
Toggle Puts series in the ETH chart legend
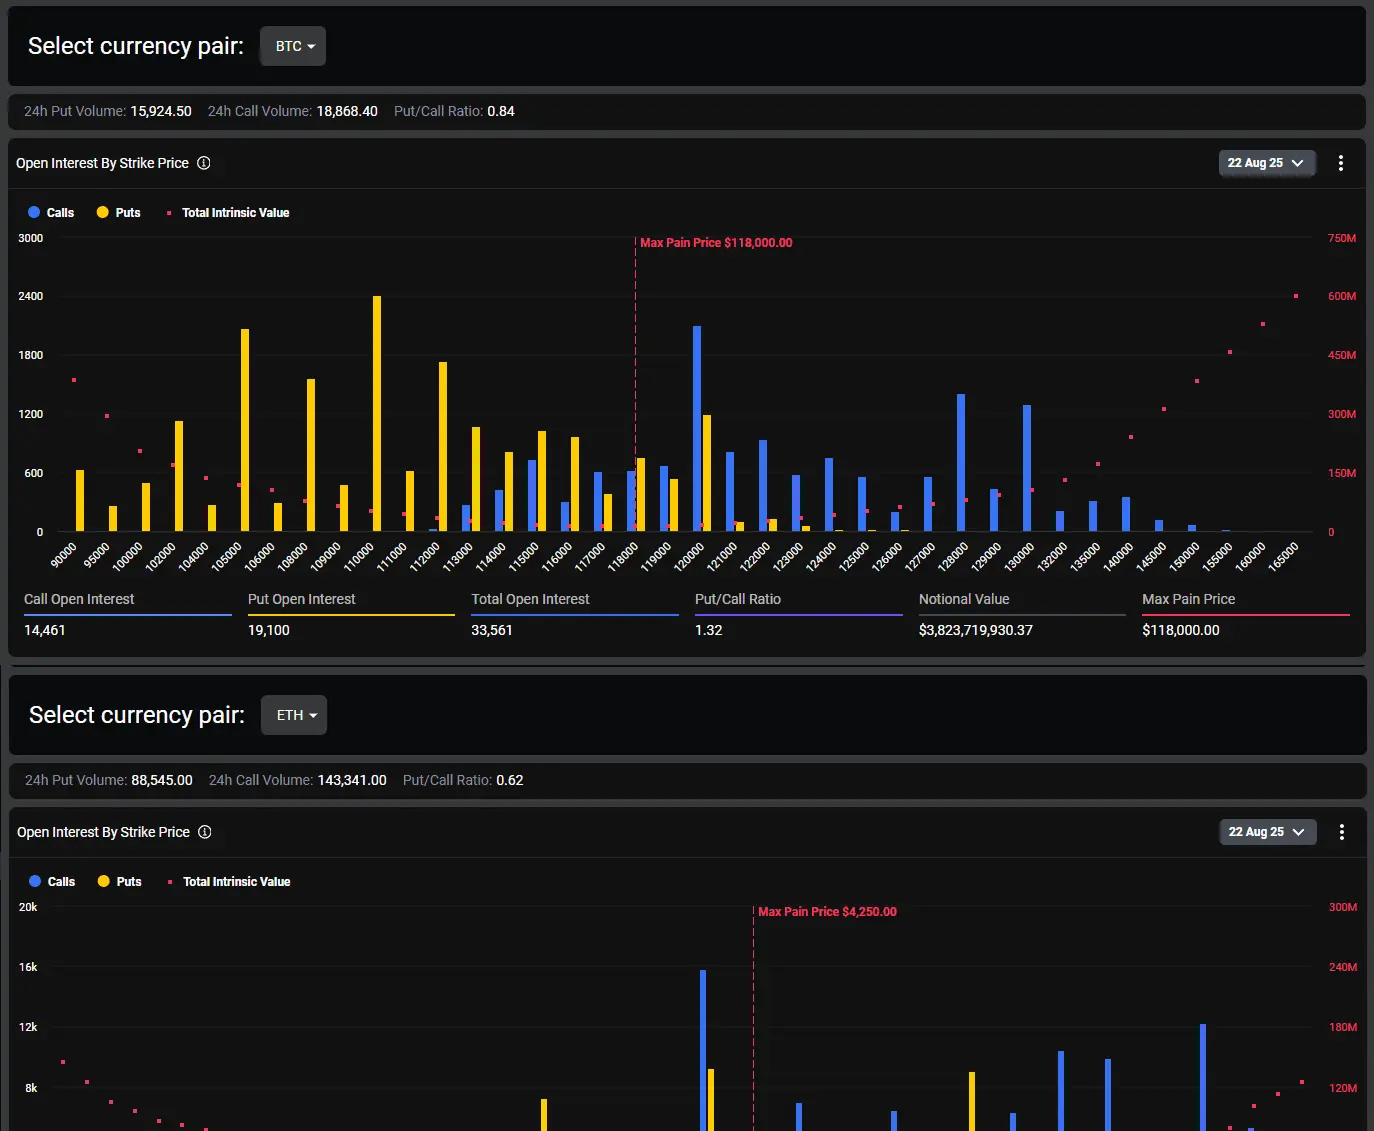pyautogui.click(x=119, y=881)
